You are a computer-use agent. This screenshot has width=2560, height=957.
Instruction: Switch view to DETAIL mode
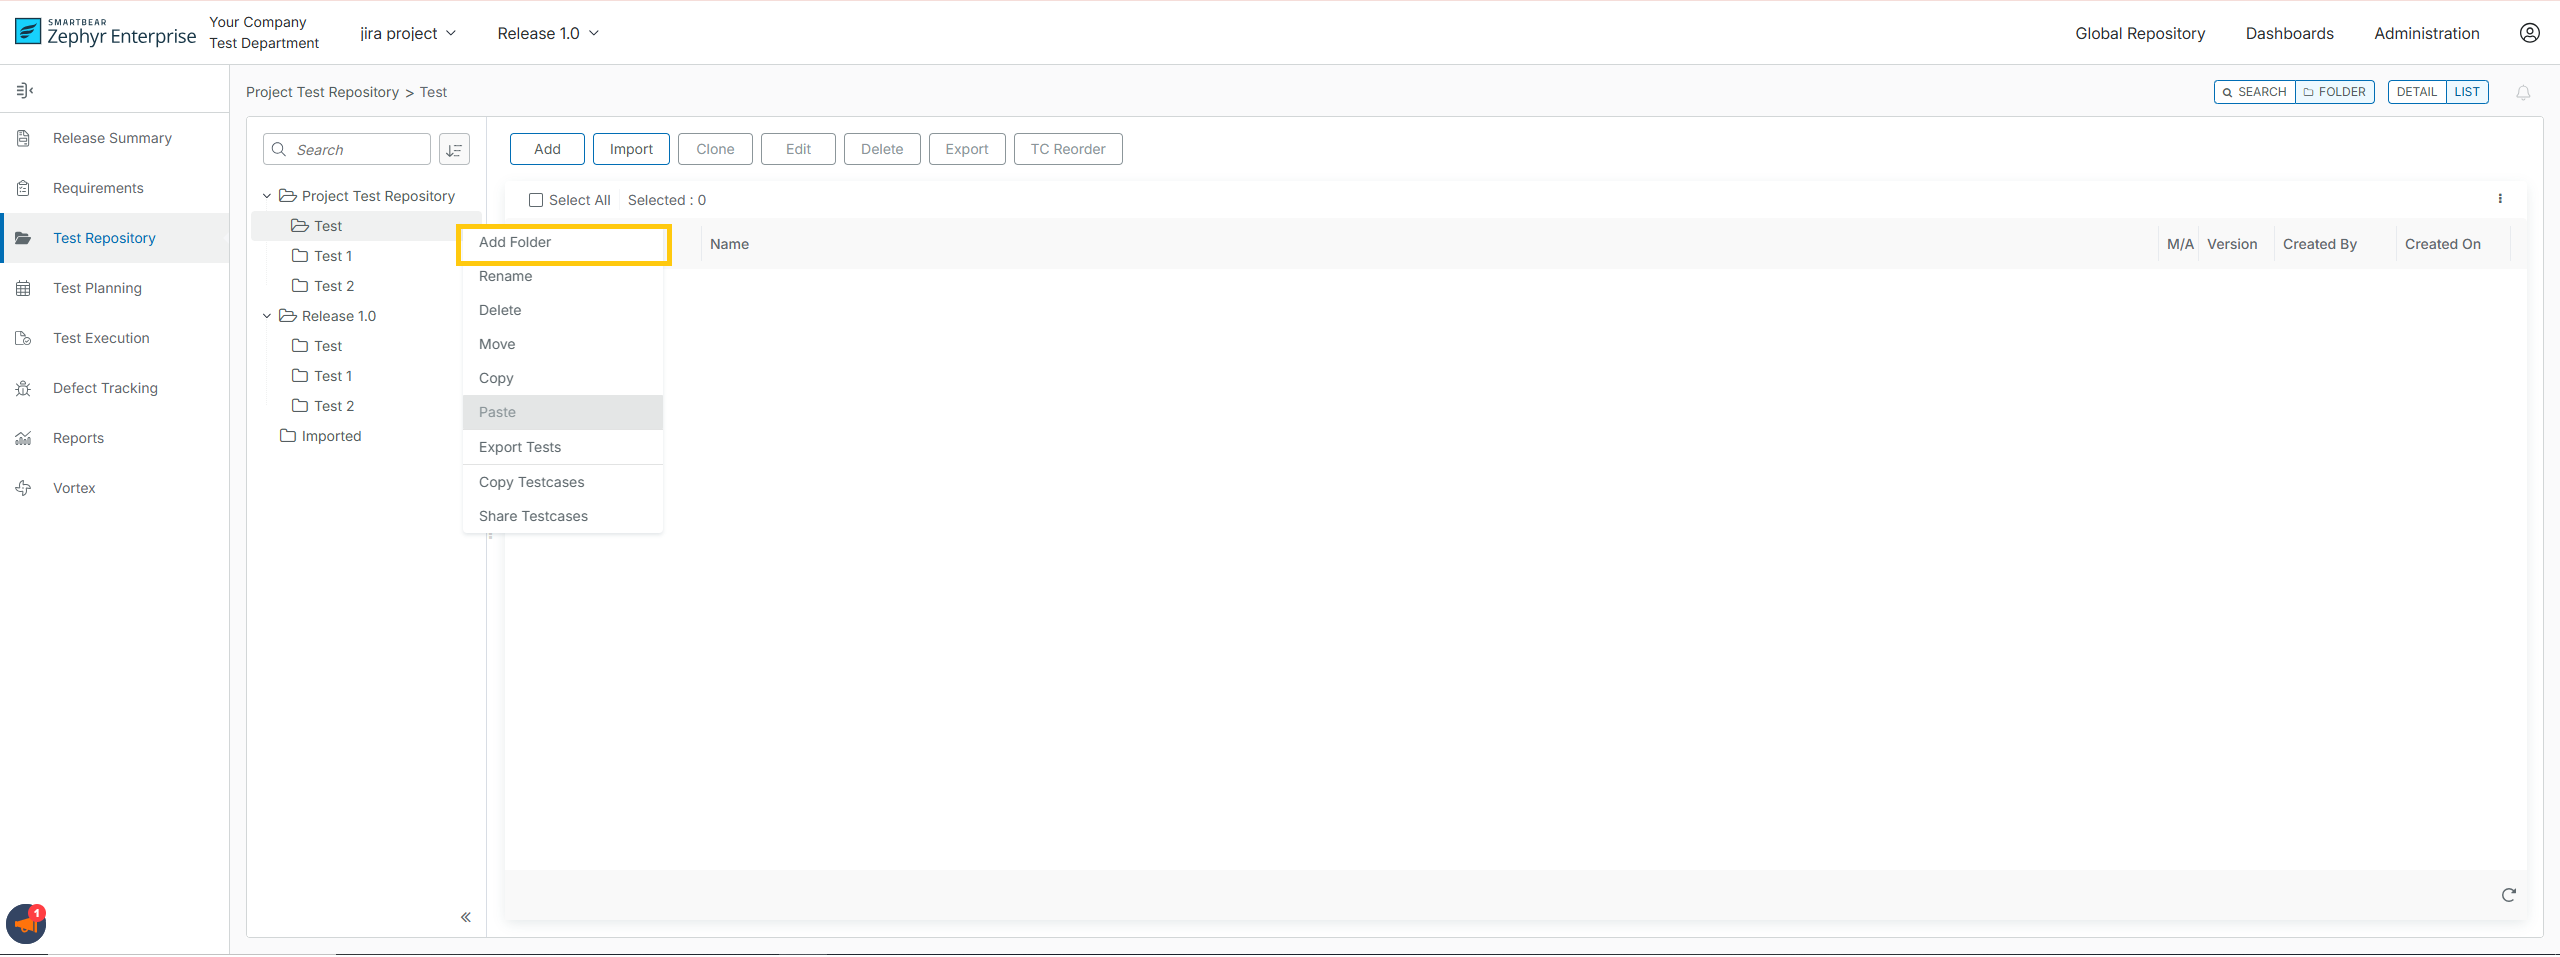click(2418, 91)
